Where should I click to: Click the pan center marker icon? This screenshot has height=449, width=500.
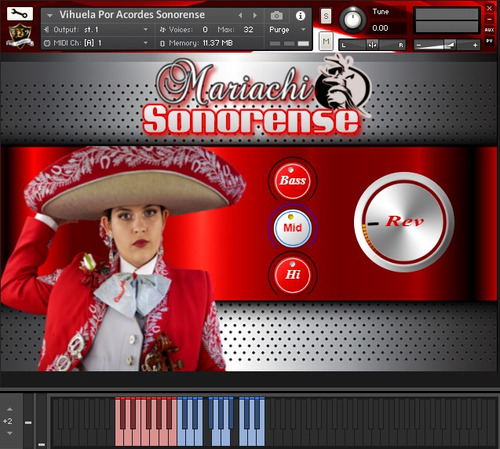tap(372, 45)
